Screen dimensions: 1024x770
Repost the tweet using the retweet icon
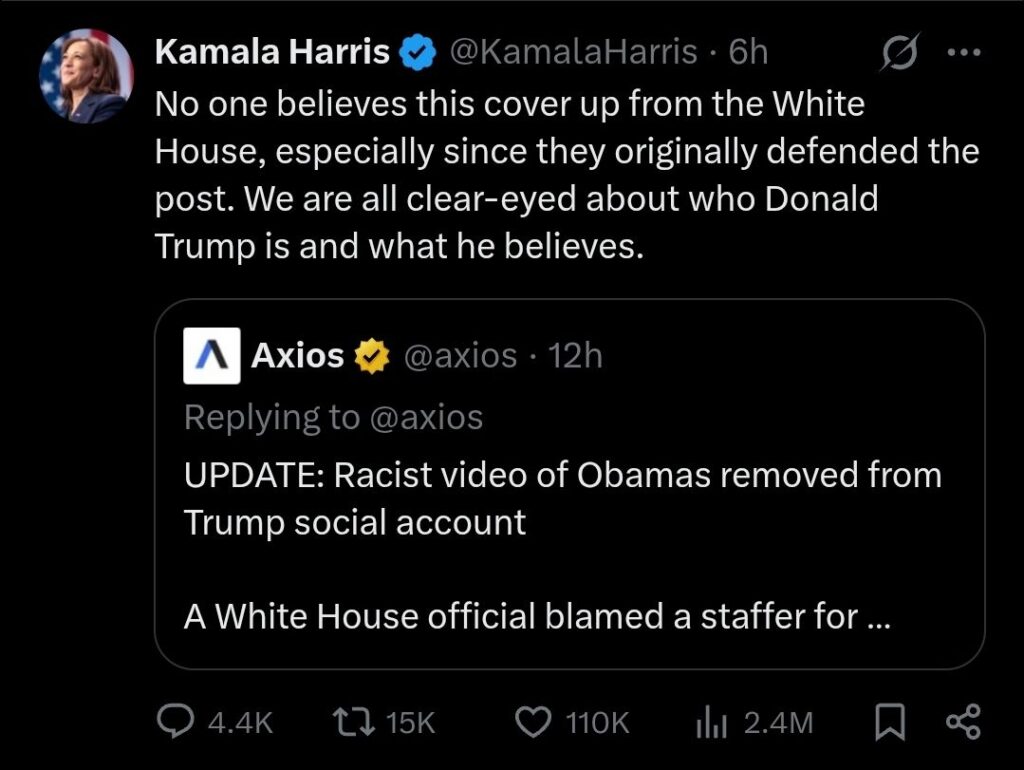coord(349,721)
